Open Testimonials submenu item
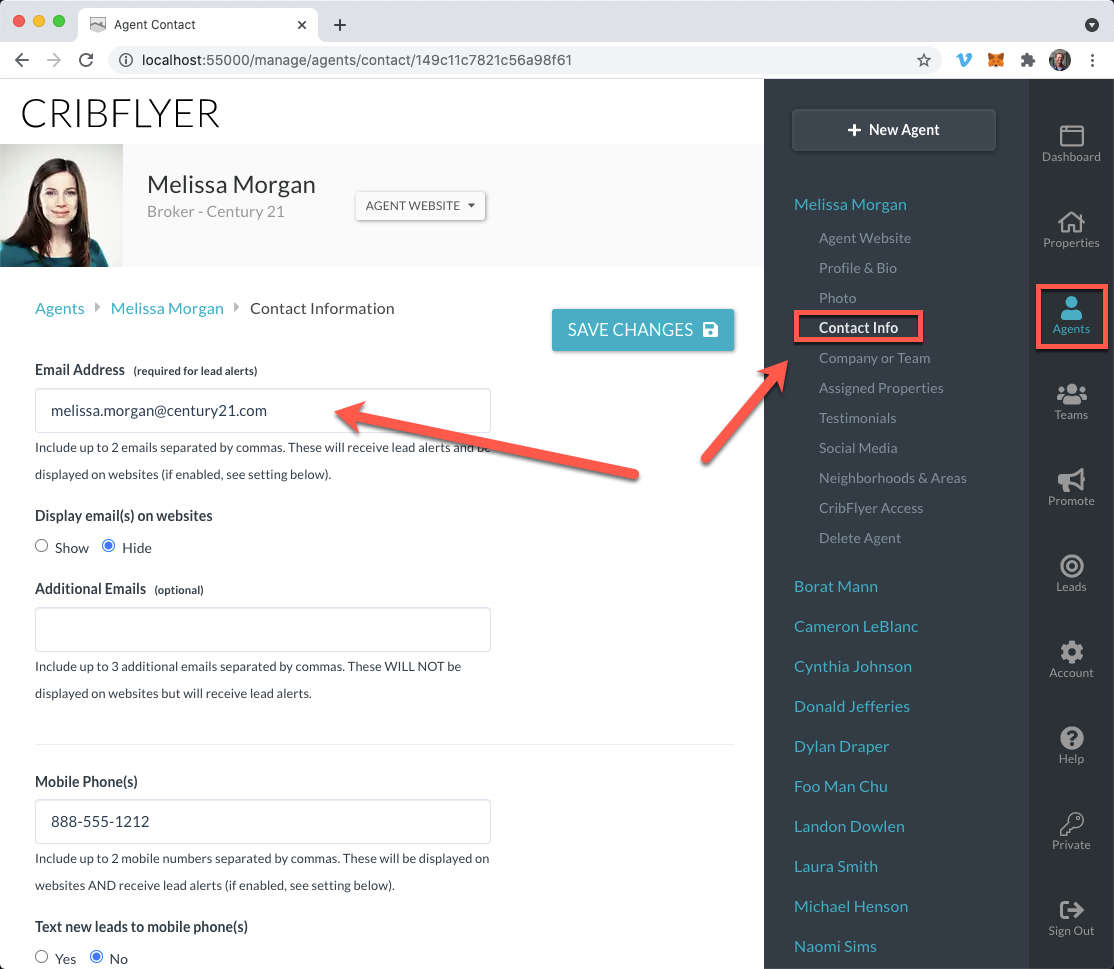Viewport: 1114px width, 969px height. 857,418
